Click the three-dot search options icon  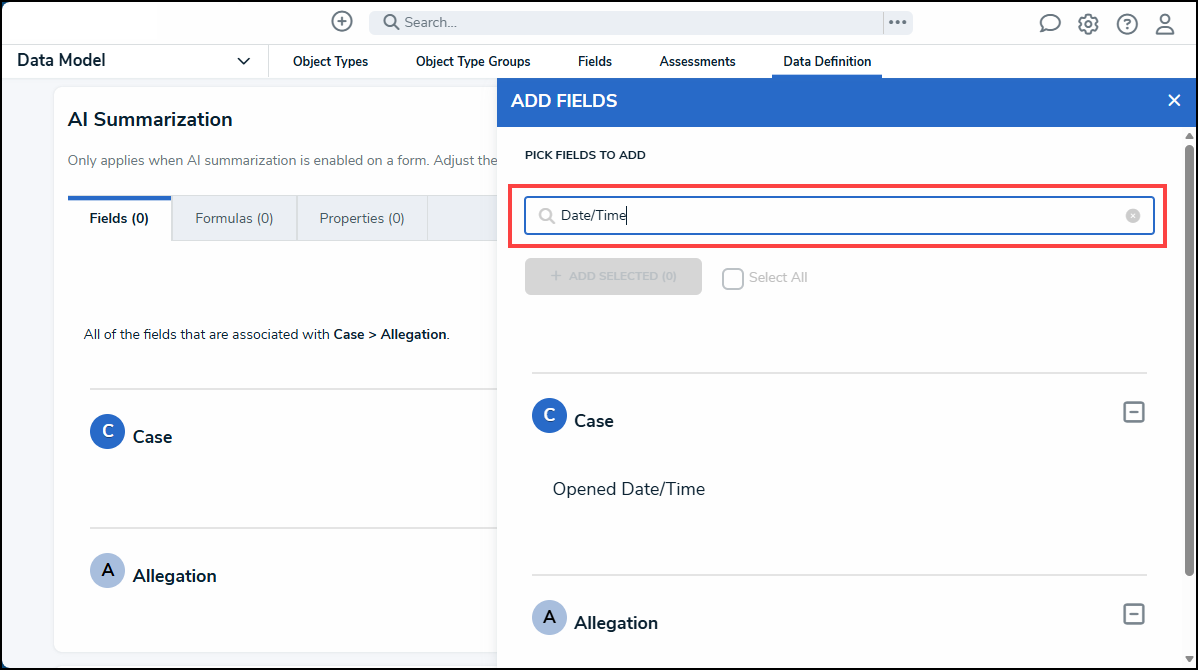pos(897,22)
